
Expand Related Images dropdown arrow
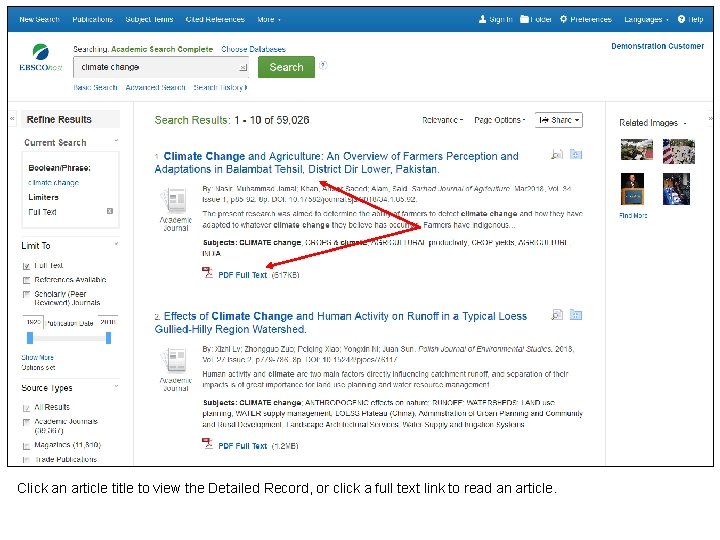click(x=685, y=123)
